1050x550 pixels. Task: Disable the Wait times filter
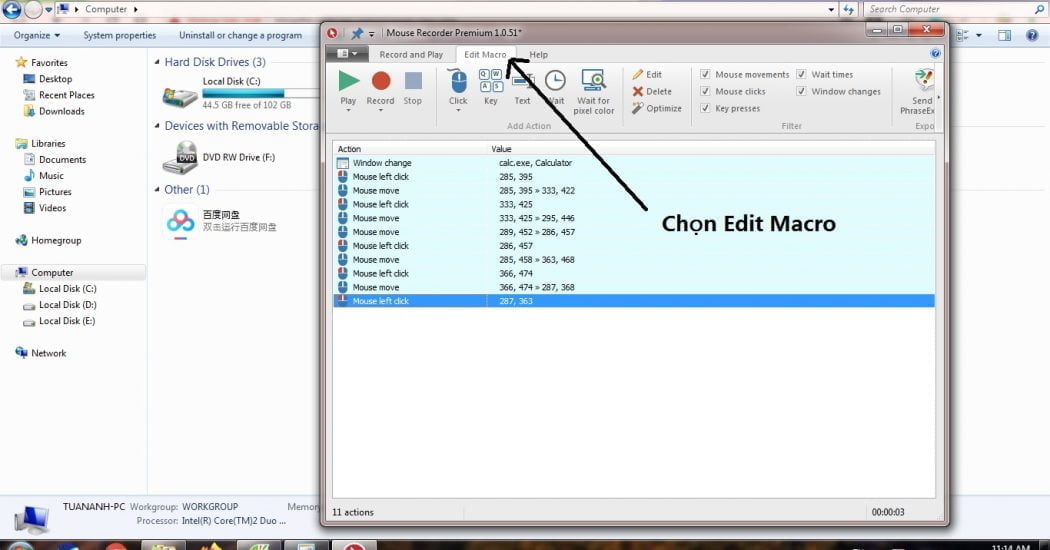click(x=801, y=74)
